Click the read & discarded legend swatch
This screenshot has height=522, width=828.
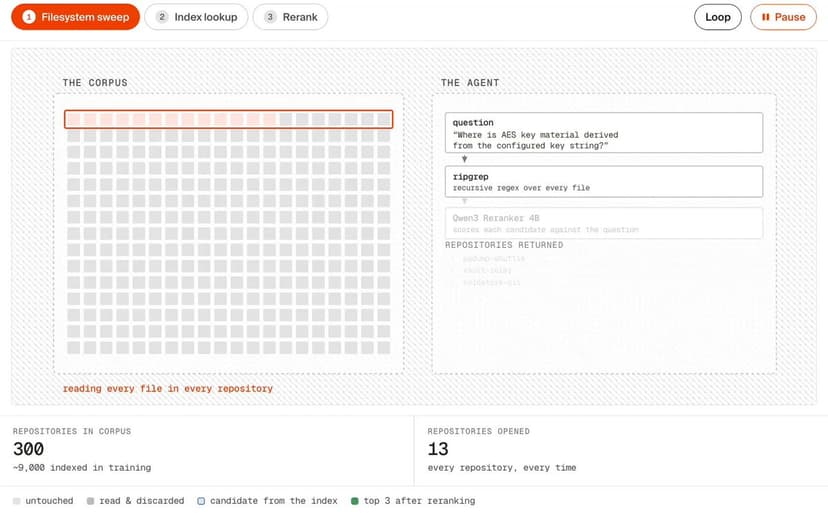click(x=90, y=501)
